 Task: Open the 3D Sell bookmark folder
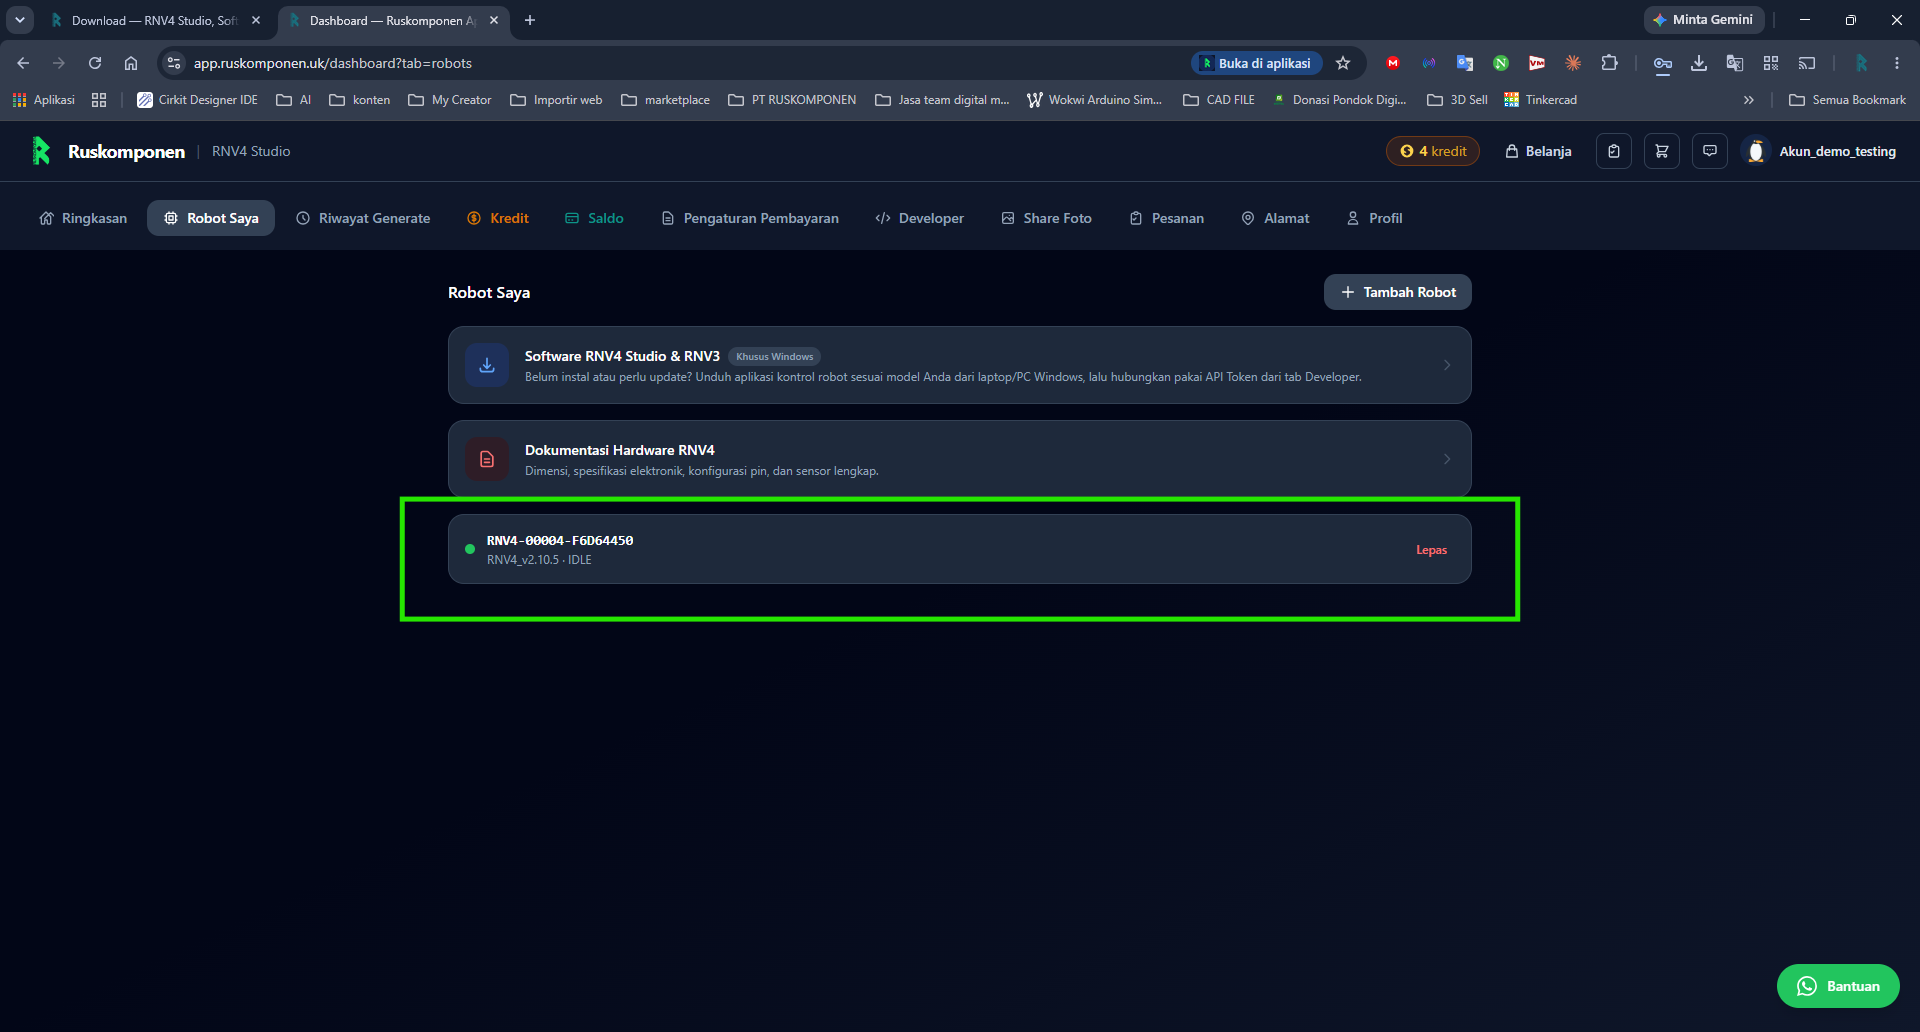coord(1457,100)
